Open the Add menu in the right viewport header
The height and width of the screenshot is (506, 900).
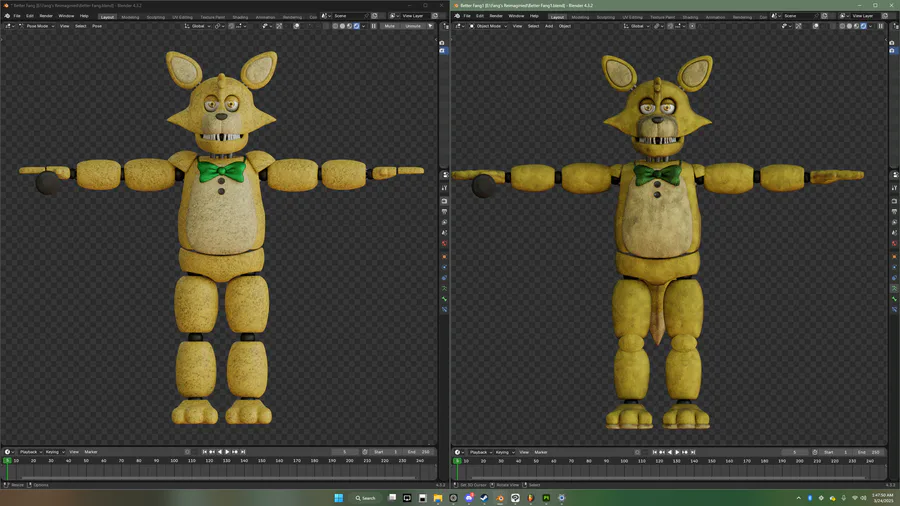(x=549, y=26)
